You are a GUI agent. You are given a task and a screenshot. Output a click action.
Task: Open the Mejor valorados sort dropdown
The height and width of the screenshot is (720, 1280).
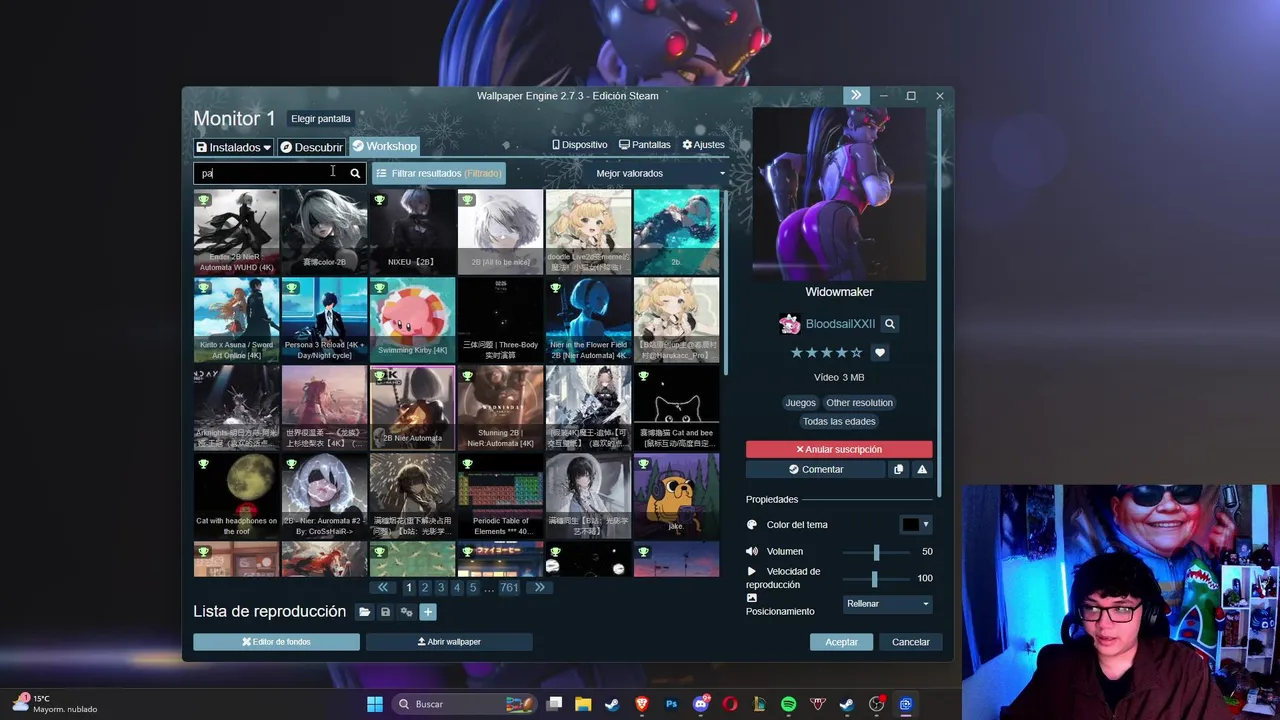661,173
